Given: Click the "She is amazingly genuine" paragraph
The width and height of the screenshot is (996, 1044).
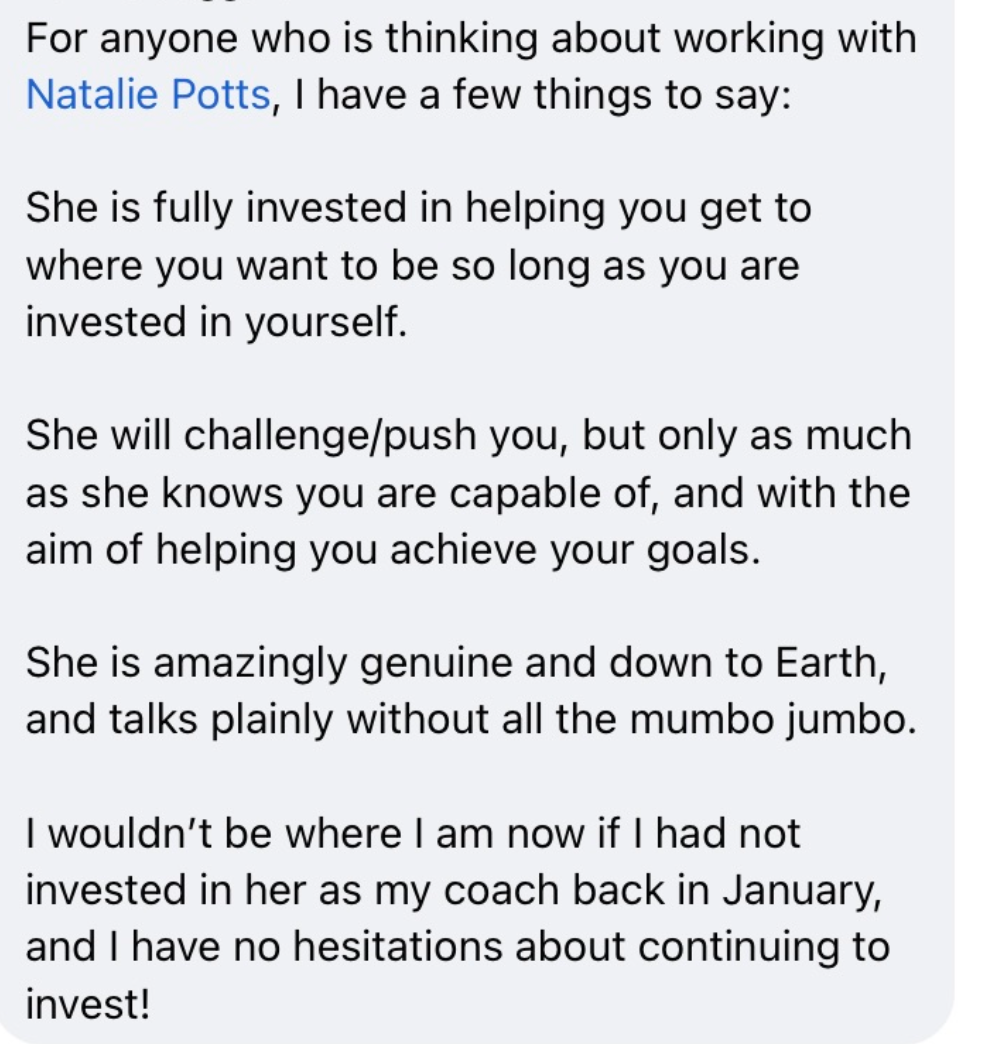Looking at the screenshot, I should (455, 664).
